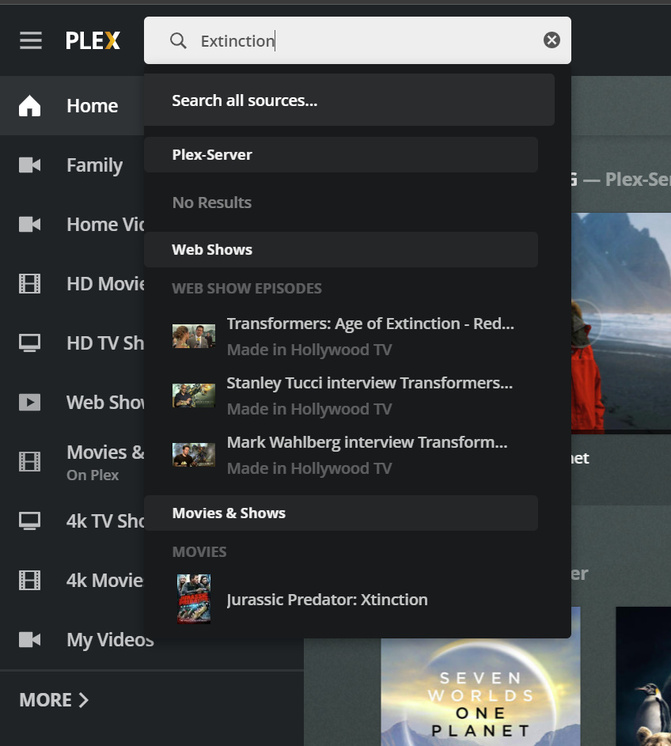The height and width of the screenshot is (746, 671).
Task: Click Mark Wahlberg interview thumbnail
Action: [194, 455]
